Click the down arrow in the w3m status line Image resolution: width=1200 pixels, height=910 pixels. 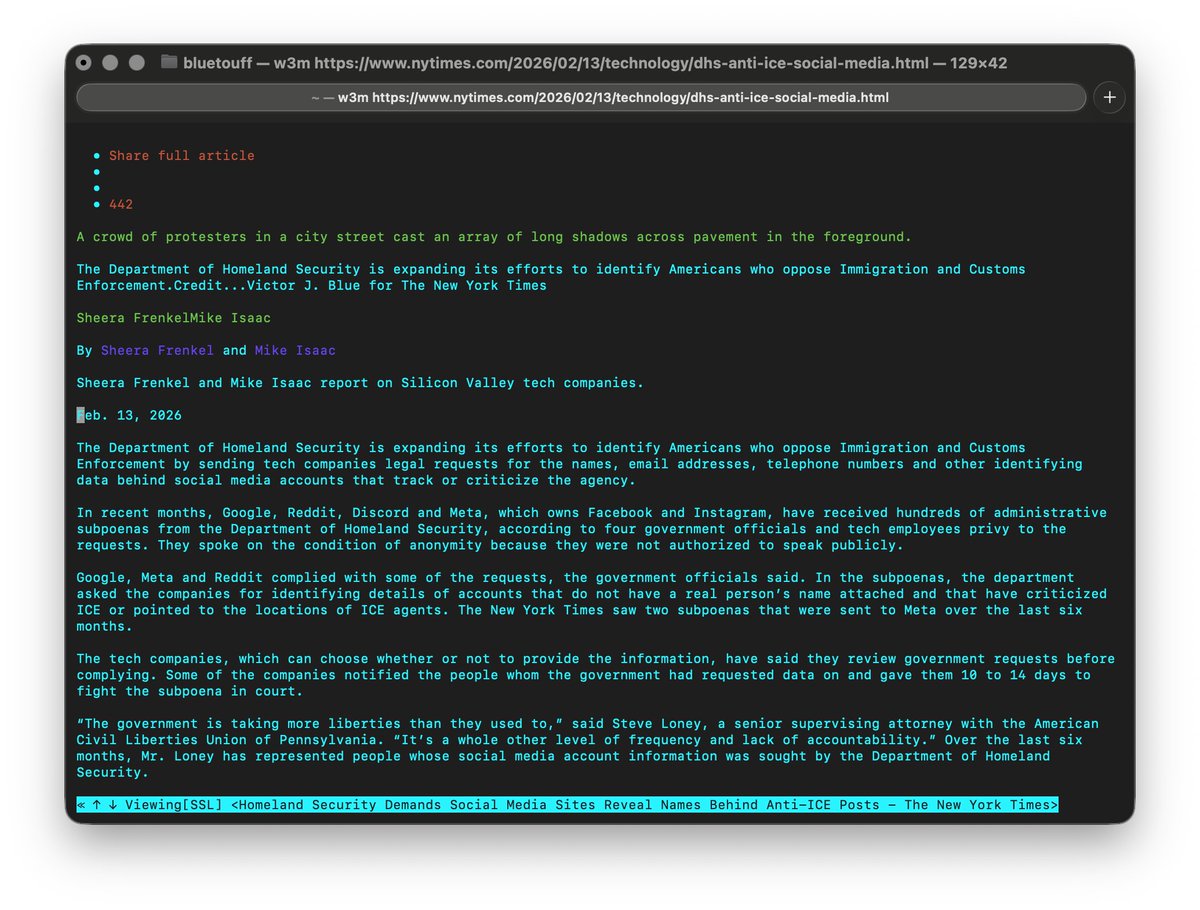point(113,805)
